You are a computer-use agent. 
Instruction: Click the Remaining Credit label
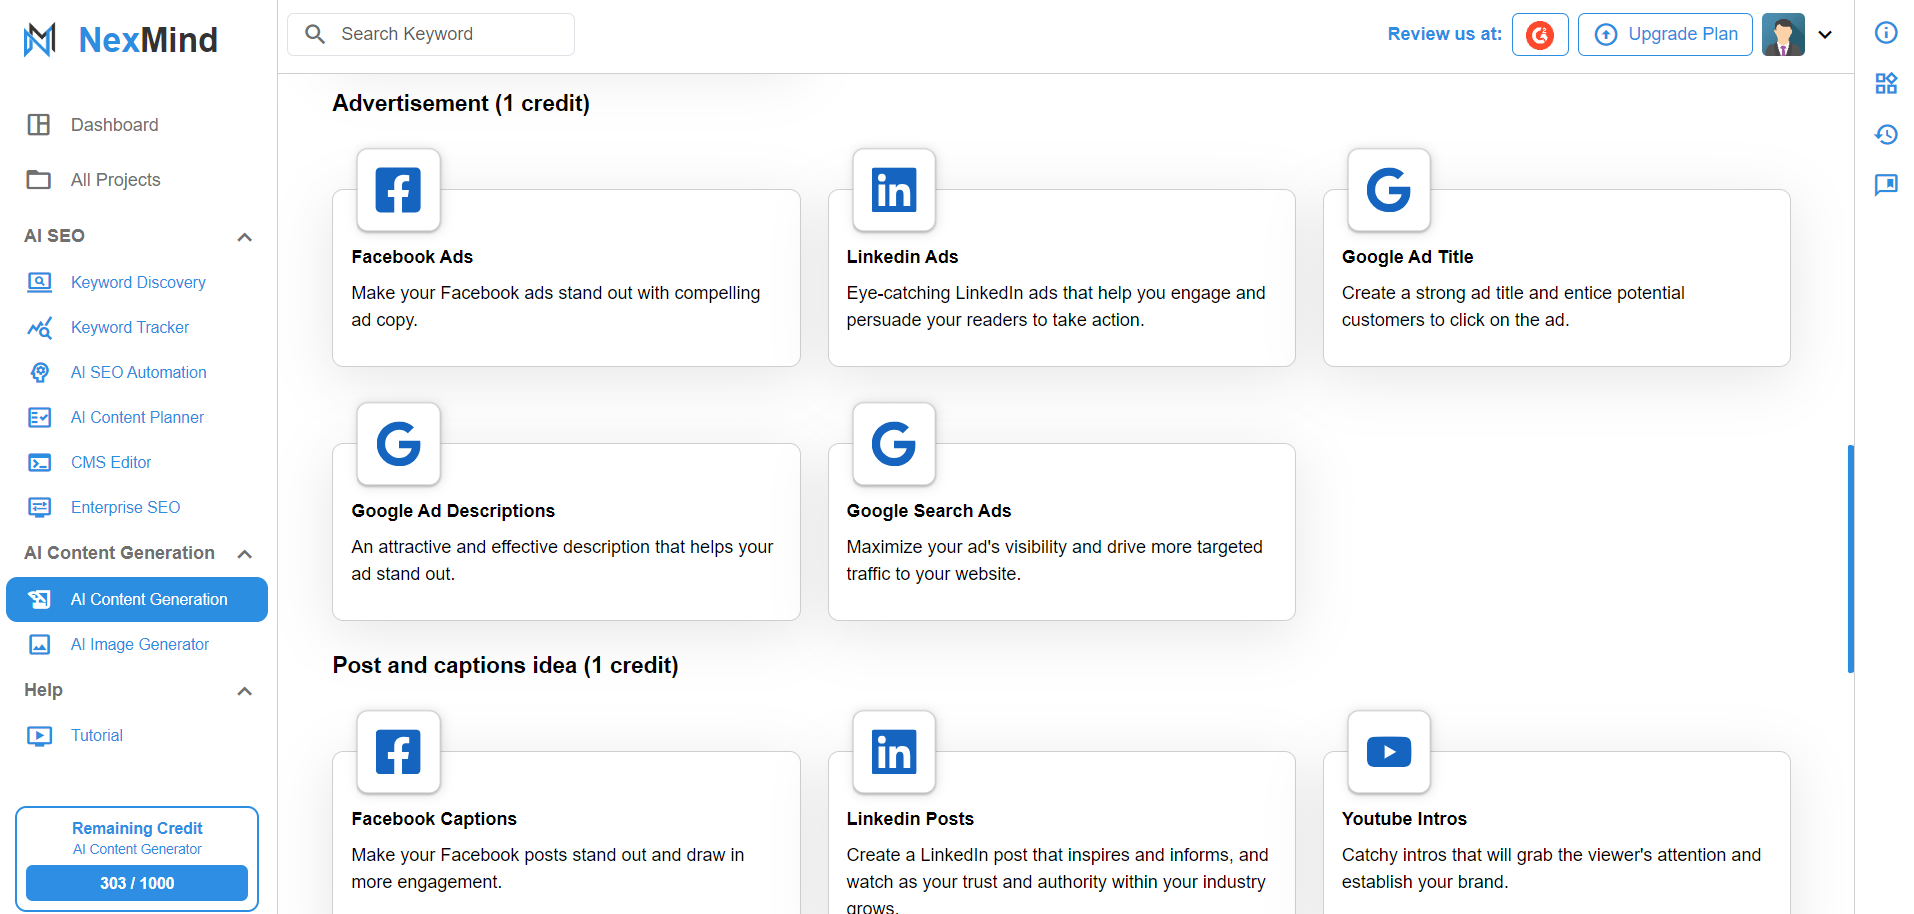[x=137, y=828]
